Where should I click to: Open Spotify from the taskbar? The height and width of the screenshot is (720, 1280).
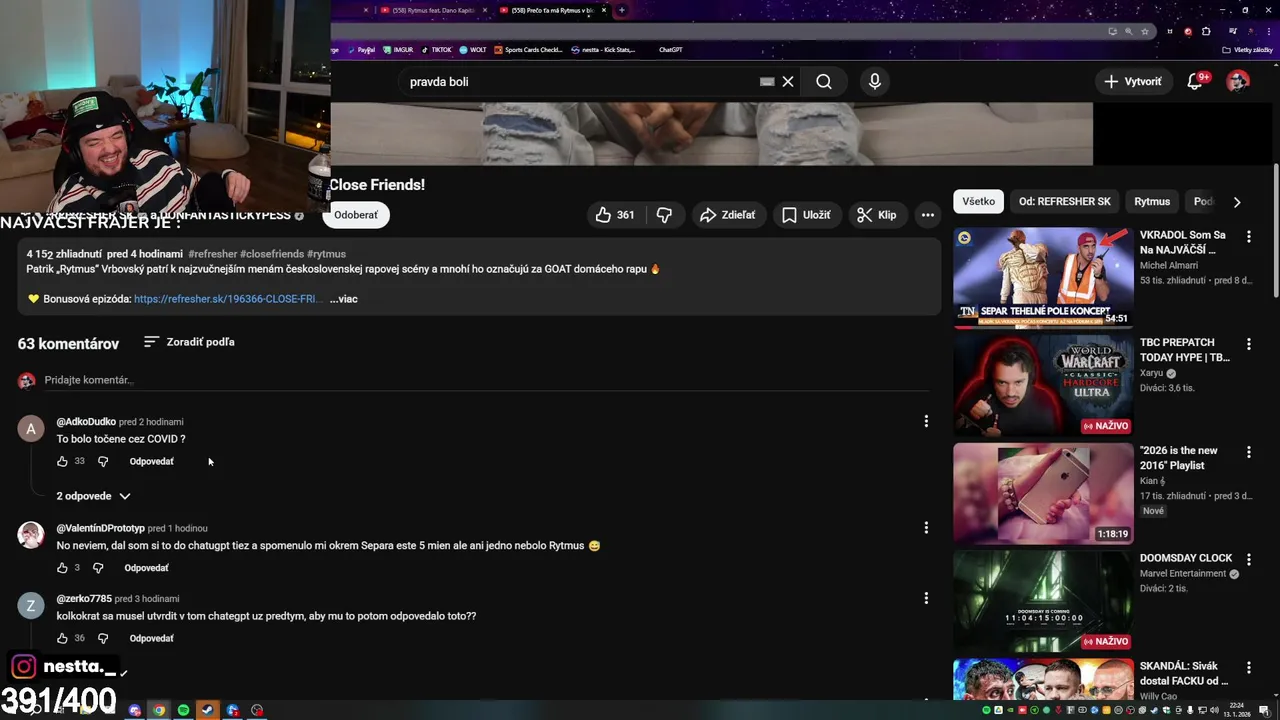point(183,710)
